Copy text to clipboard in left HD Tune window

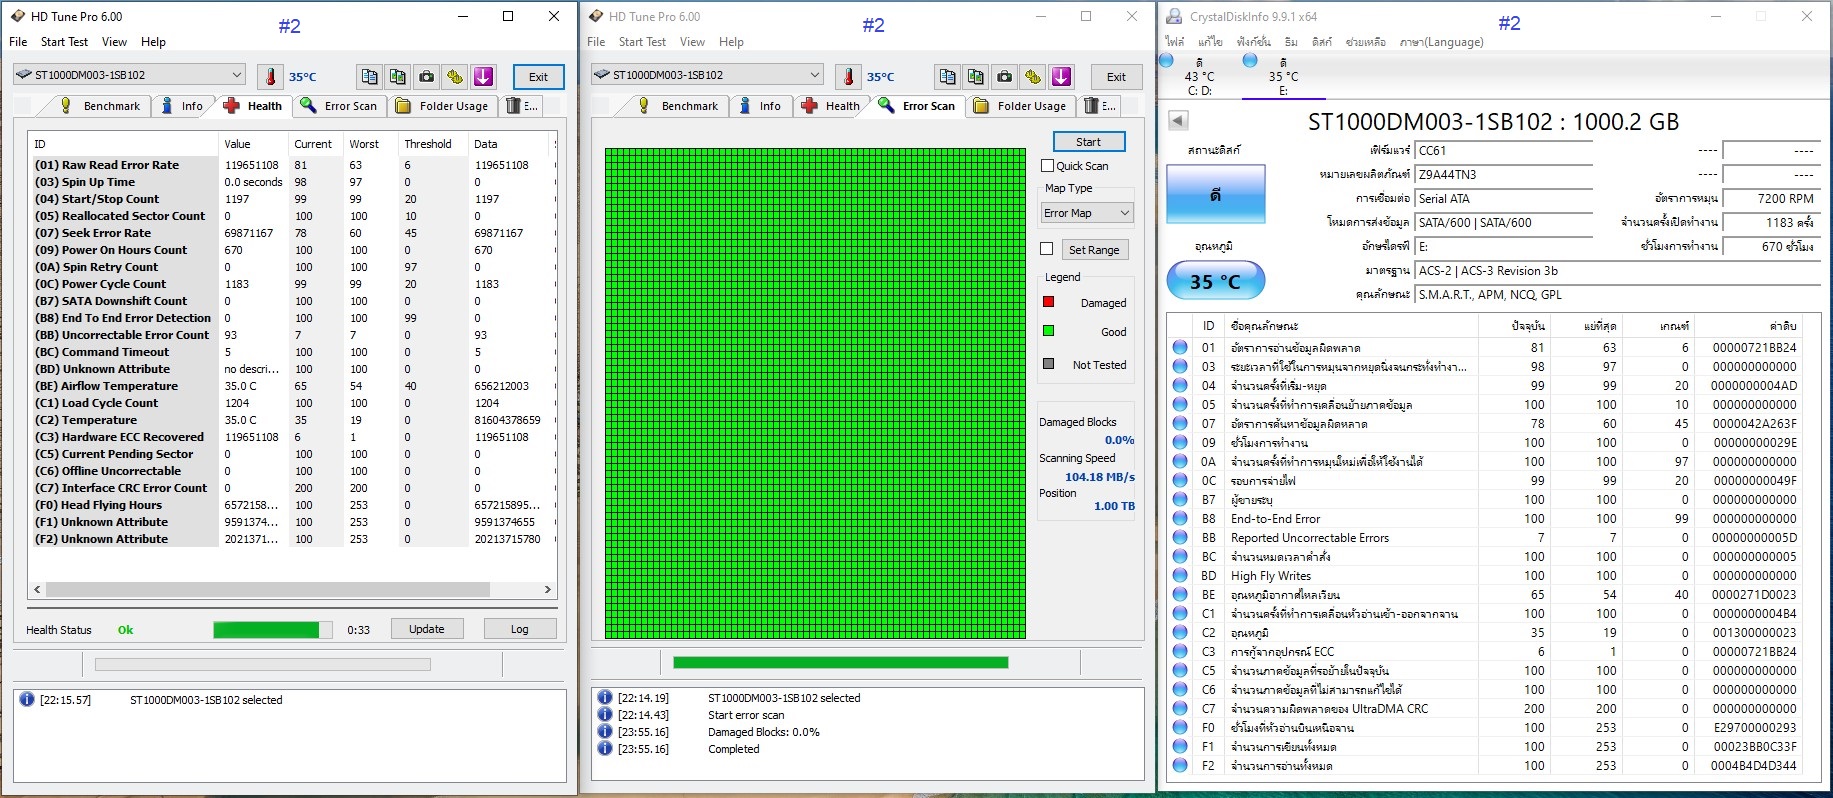pyautogui.click(x=369, y=76)
